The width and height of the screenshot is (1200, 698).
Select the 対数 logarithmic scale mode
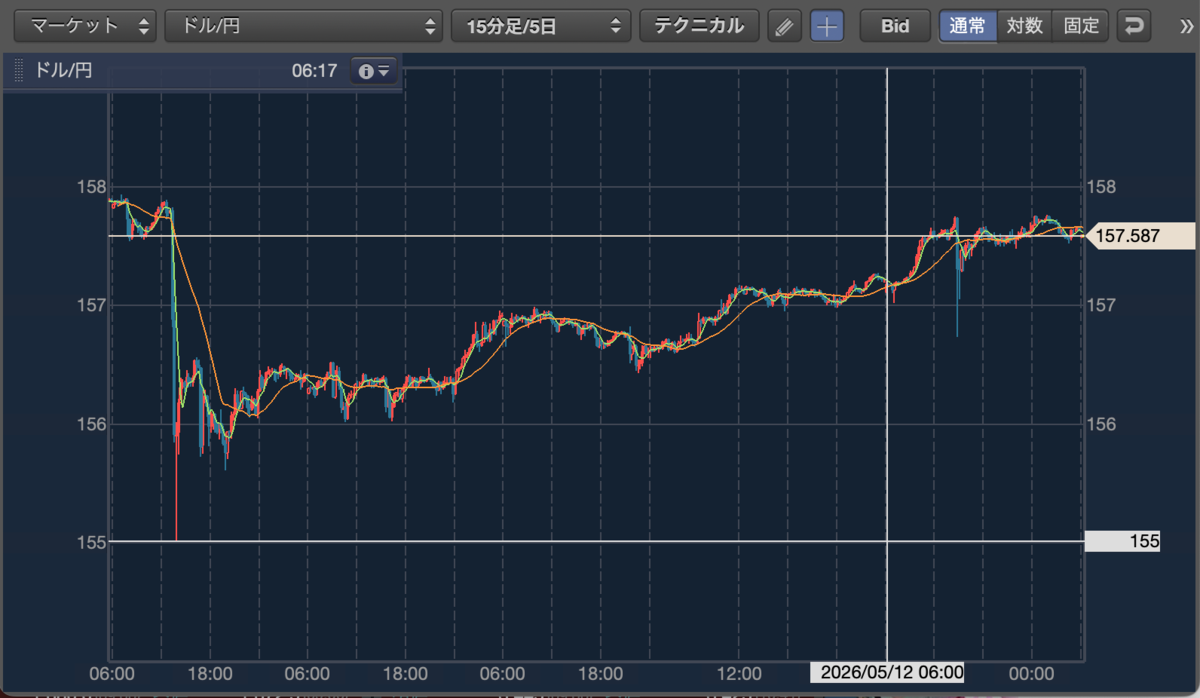click(x=1025, y=26)
